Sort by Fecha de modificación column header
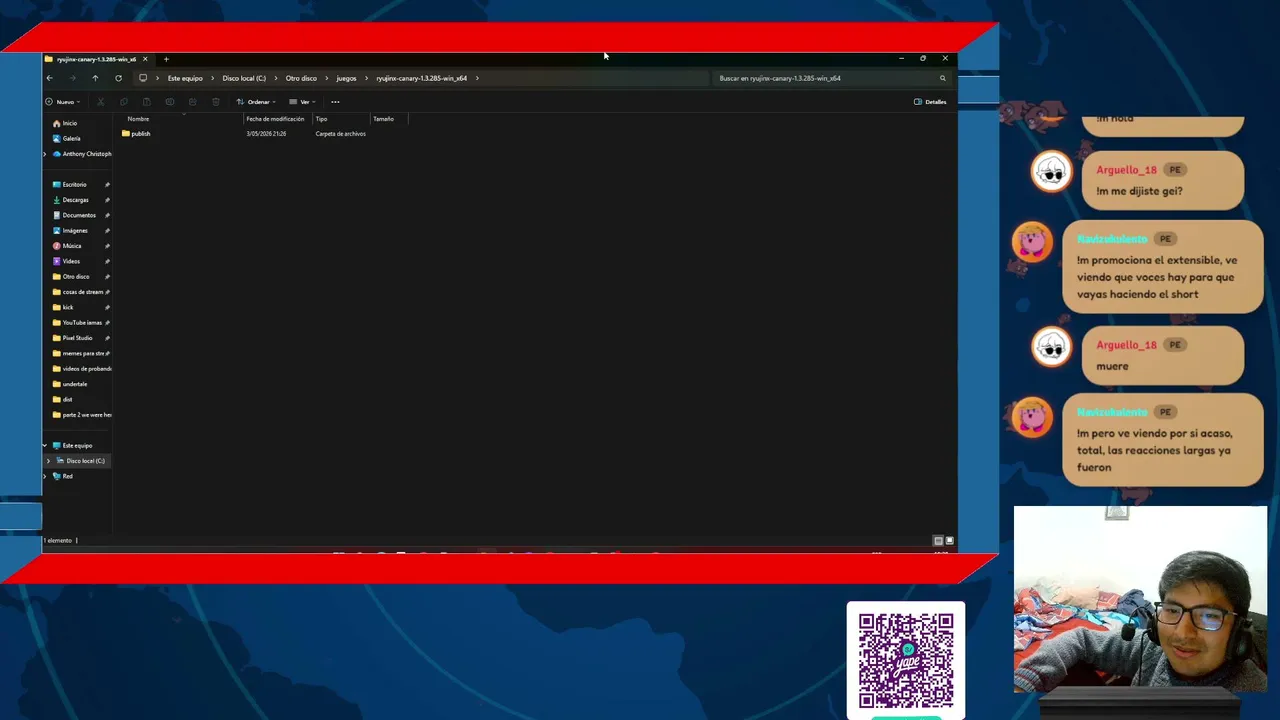 275,119
